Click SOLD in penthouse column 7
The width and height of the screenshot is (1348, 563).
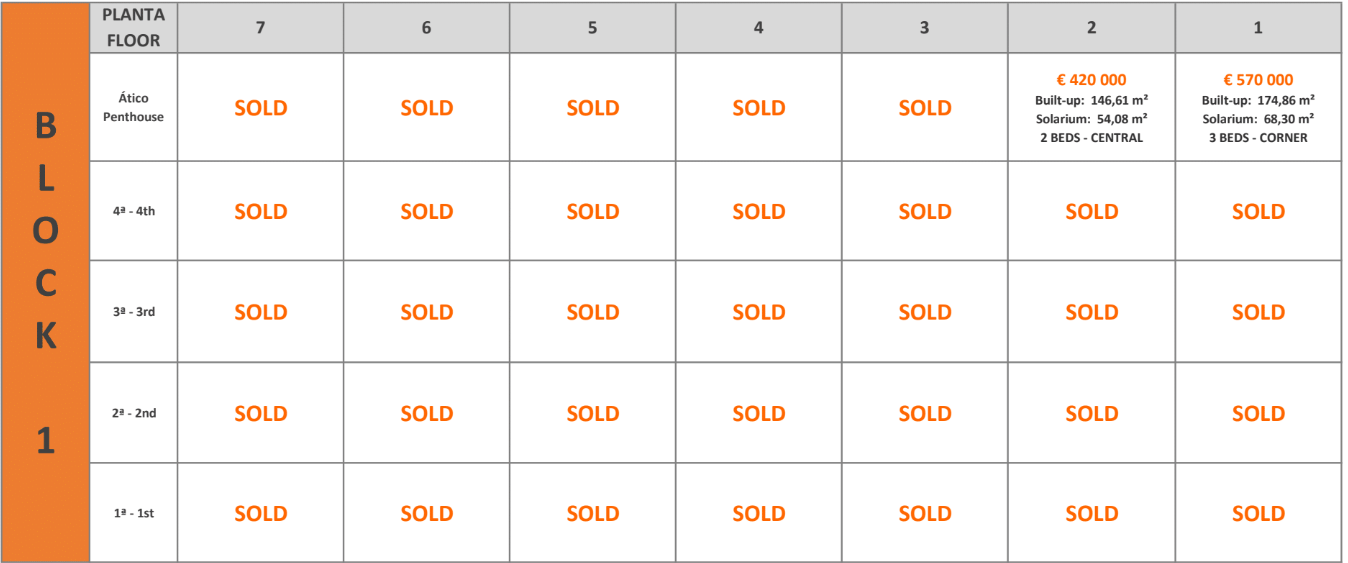tap(260, 108)
